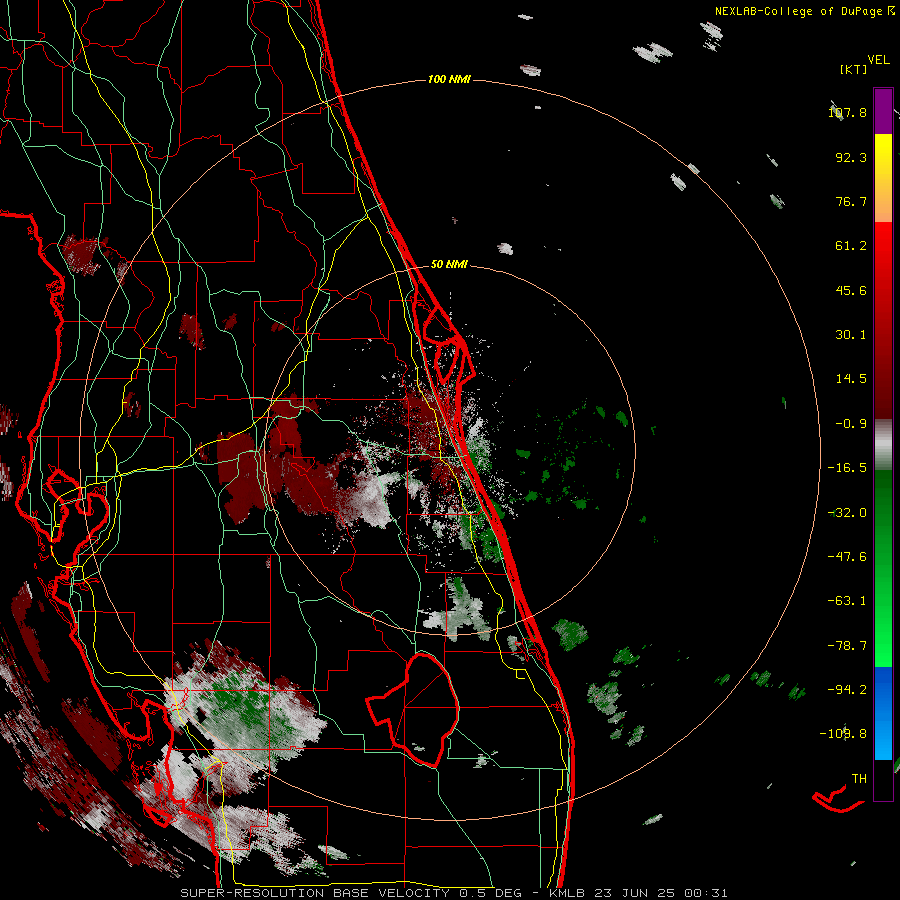Click the 100 NMI range ring label
This screenshot has width=900, height=900.
[449, 79]
